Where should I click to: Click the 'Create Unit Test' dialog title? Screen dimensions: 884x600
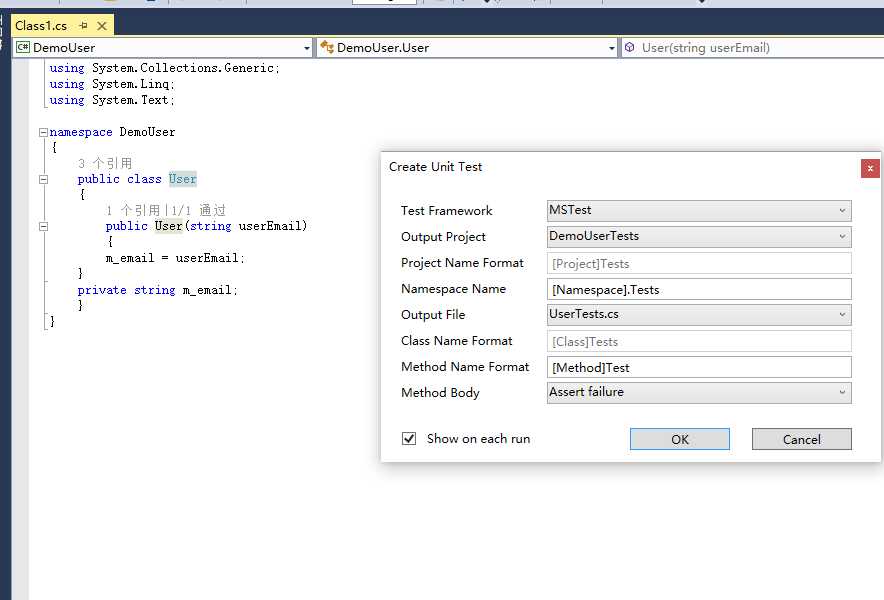[x=435, y=167]
